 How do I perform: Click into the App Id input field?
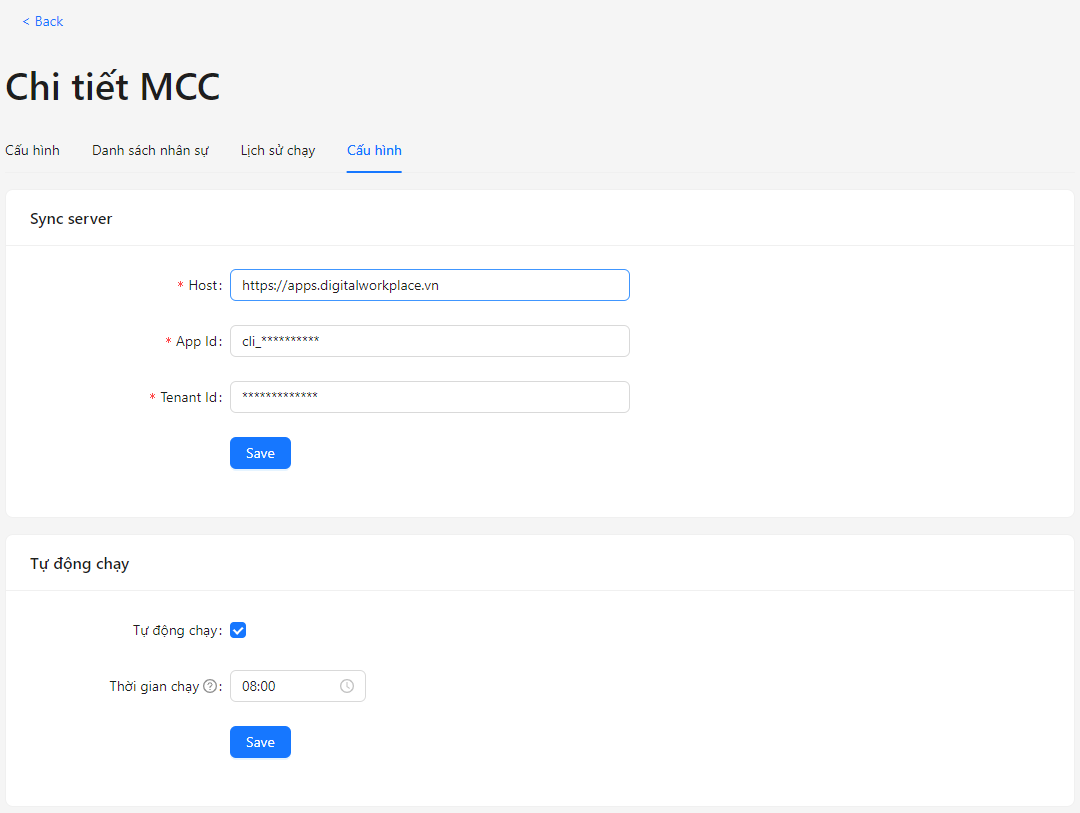click(429, 341)
